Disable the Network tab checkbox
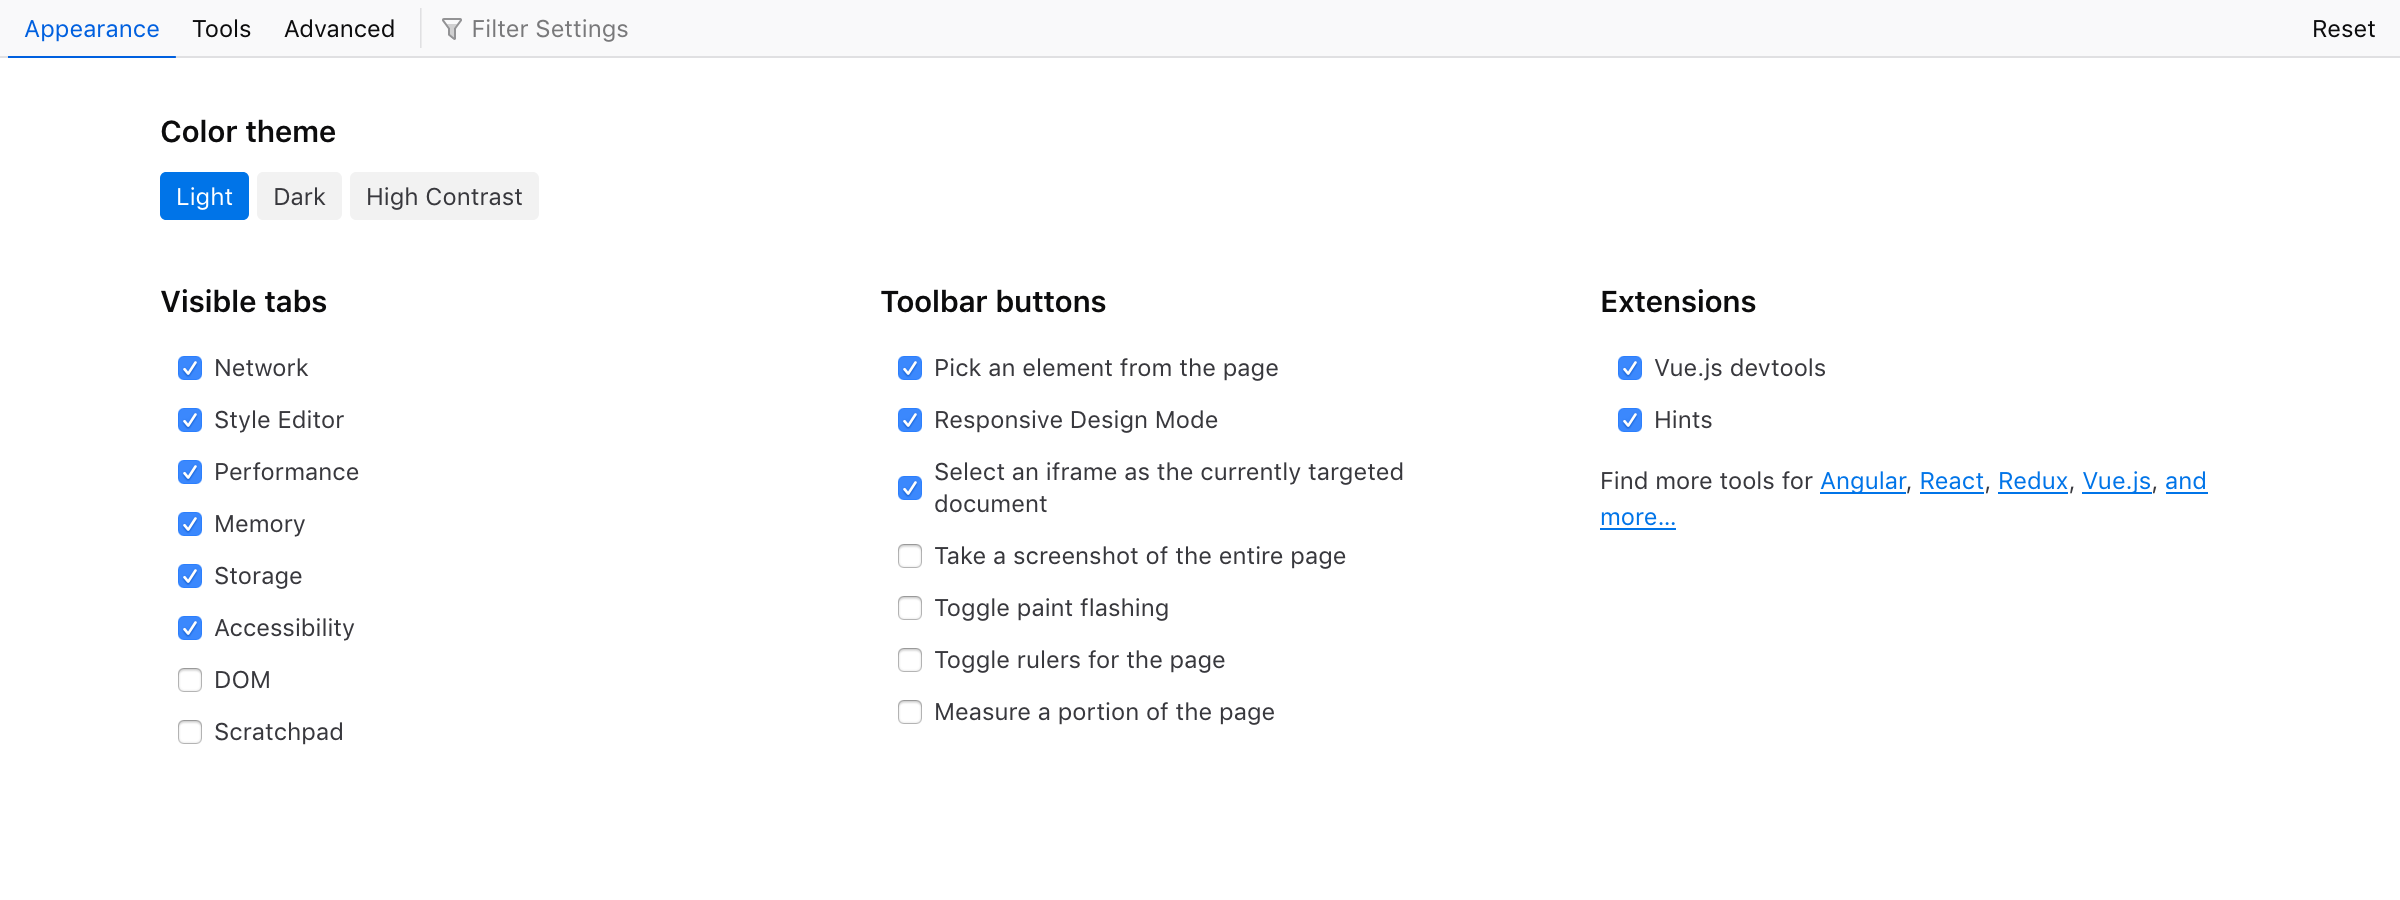This screenshot has height=900, width=2400. [190, 368]
